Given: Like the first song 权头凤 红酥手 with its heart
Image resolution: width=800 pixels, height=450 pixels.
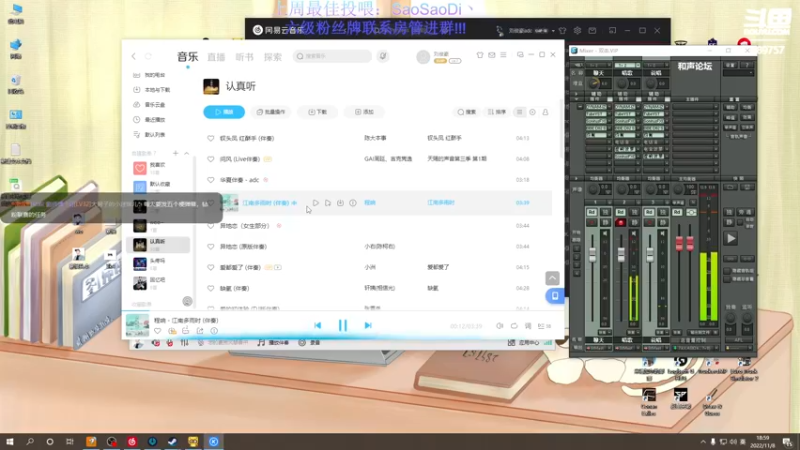Looking at the screenshot, I should tap(211, 138).
